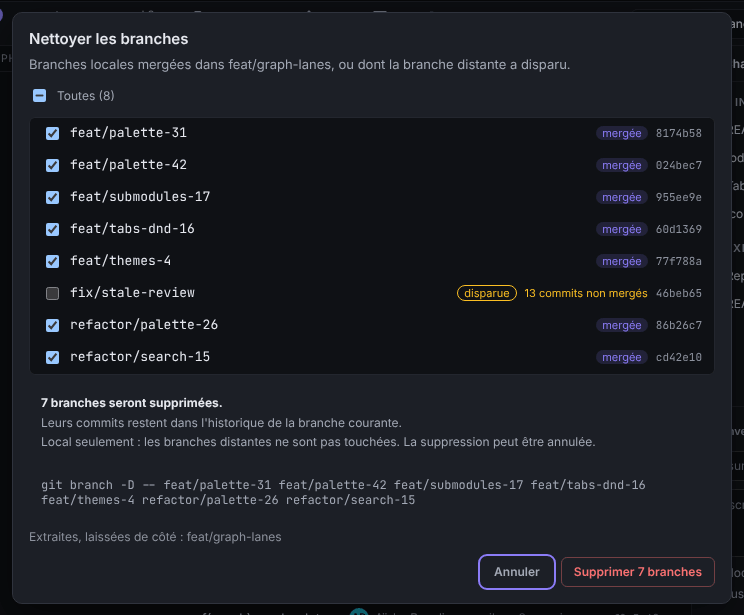This screenshot has height=615, width=744.
Task: Uncheck feat/palette-42 branch checkbox
Action: 53,165
